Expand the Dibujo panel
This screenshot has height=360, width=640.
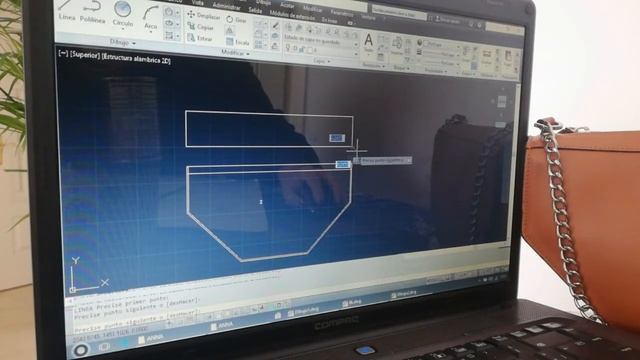coord(122,42)
